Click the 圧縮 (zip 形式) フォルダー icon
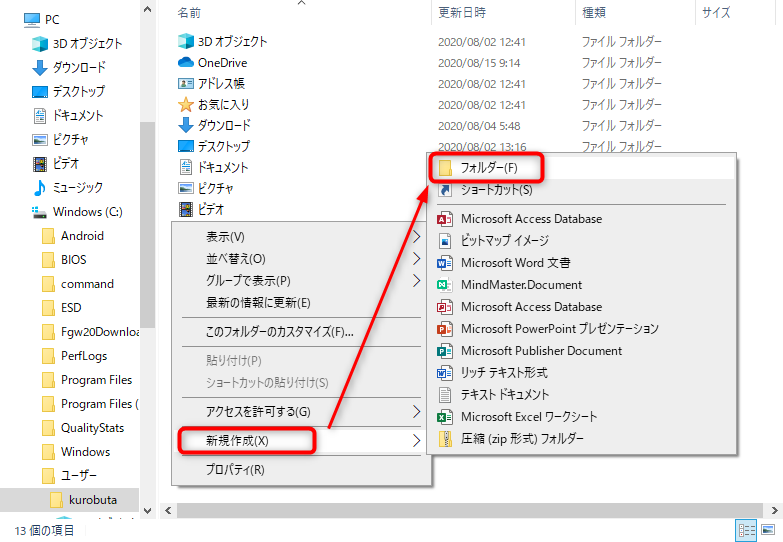 (445, 439)
